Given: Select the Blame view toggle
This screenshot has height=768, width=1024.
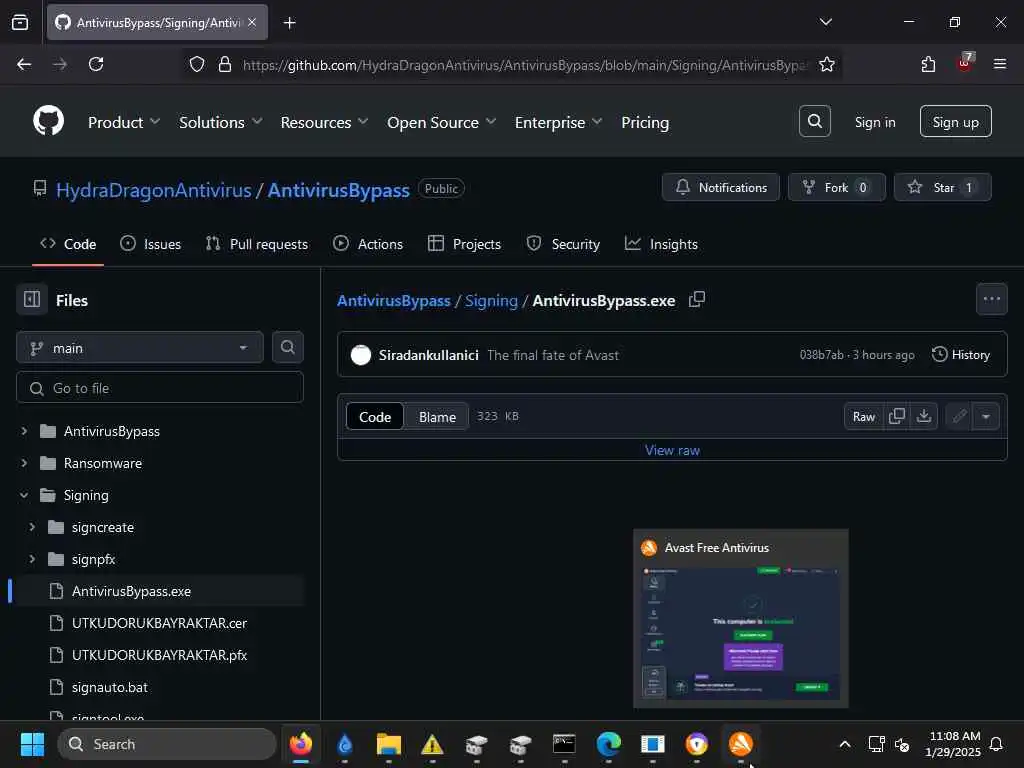Looking at the screenshot, I should 437,417.
